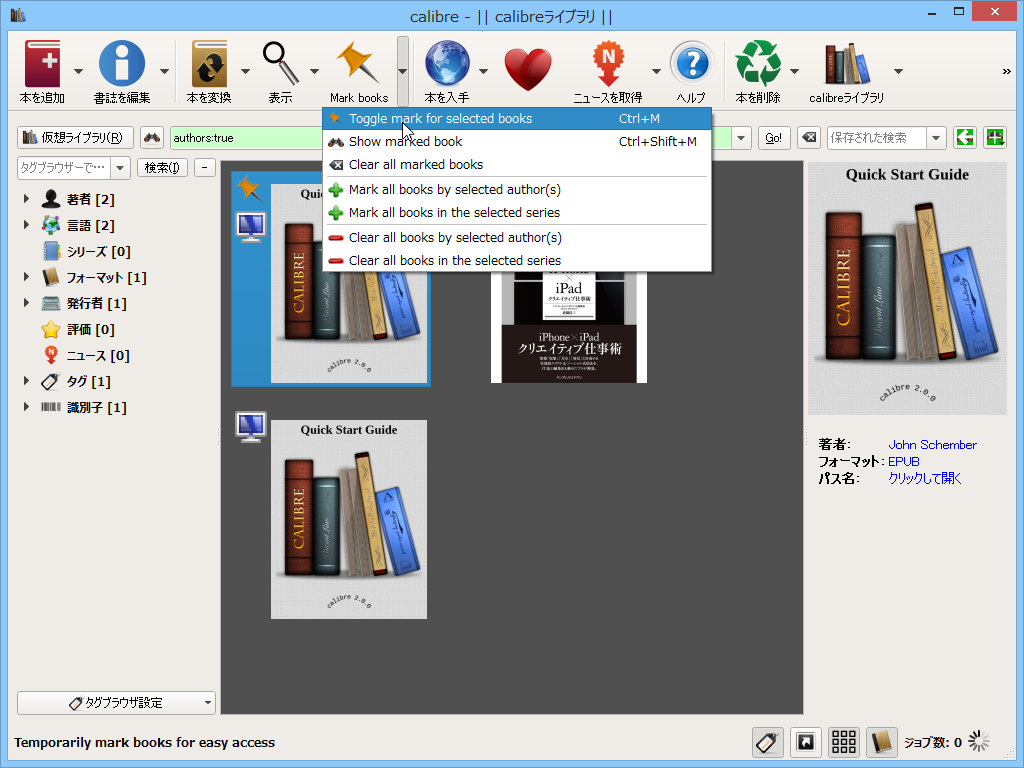Click the Convert books icon
This screenshot has width=1024, height=768.
coord(209,64)
